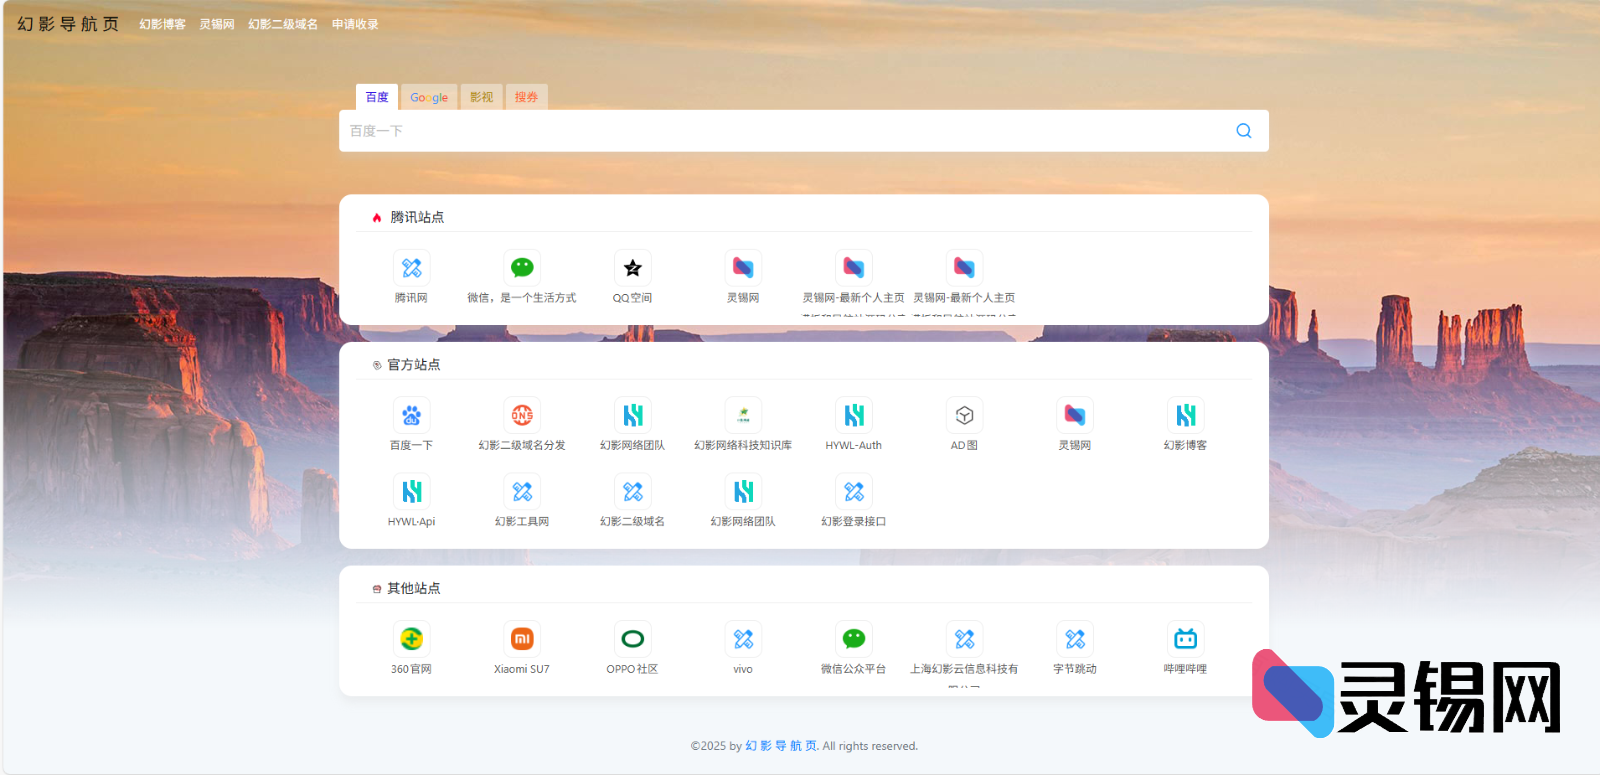Image resolution: width=1600 pixels, height=775 pixels.
Task: Open the HYWL-Api site icon
Action: click(x=411, y=491)
